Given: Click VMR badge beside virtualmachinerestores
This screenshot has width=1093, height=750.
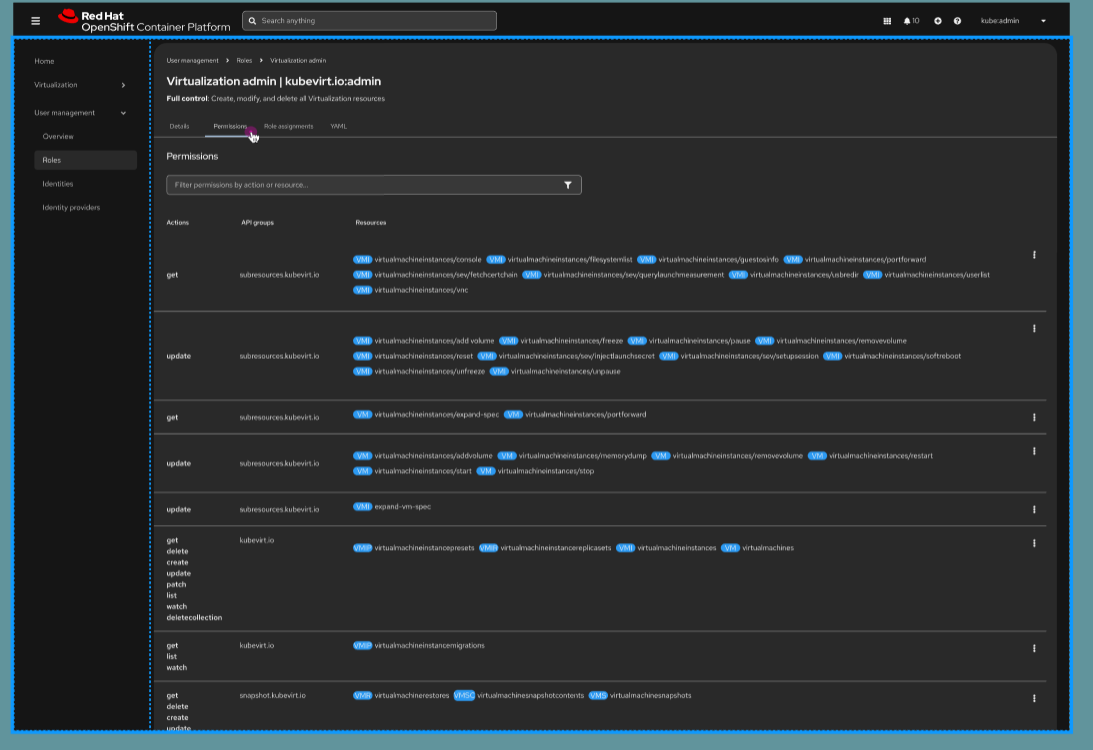Looking at the screenshot, I should [x=362, y=696].
